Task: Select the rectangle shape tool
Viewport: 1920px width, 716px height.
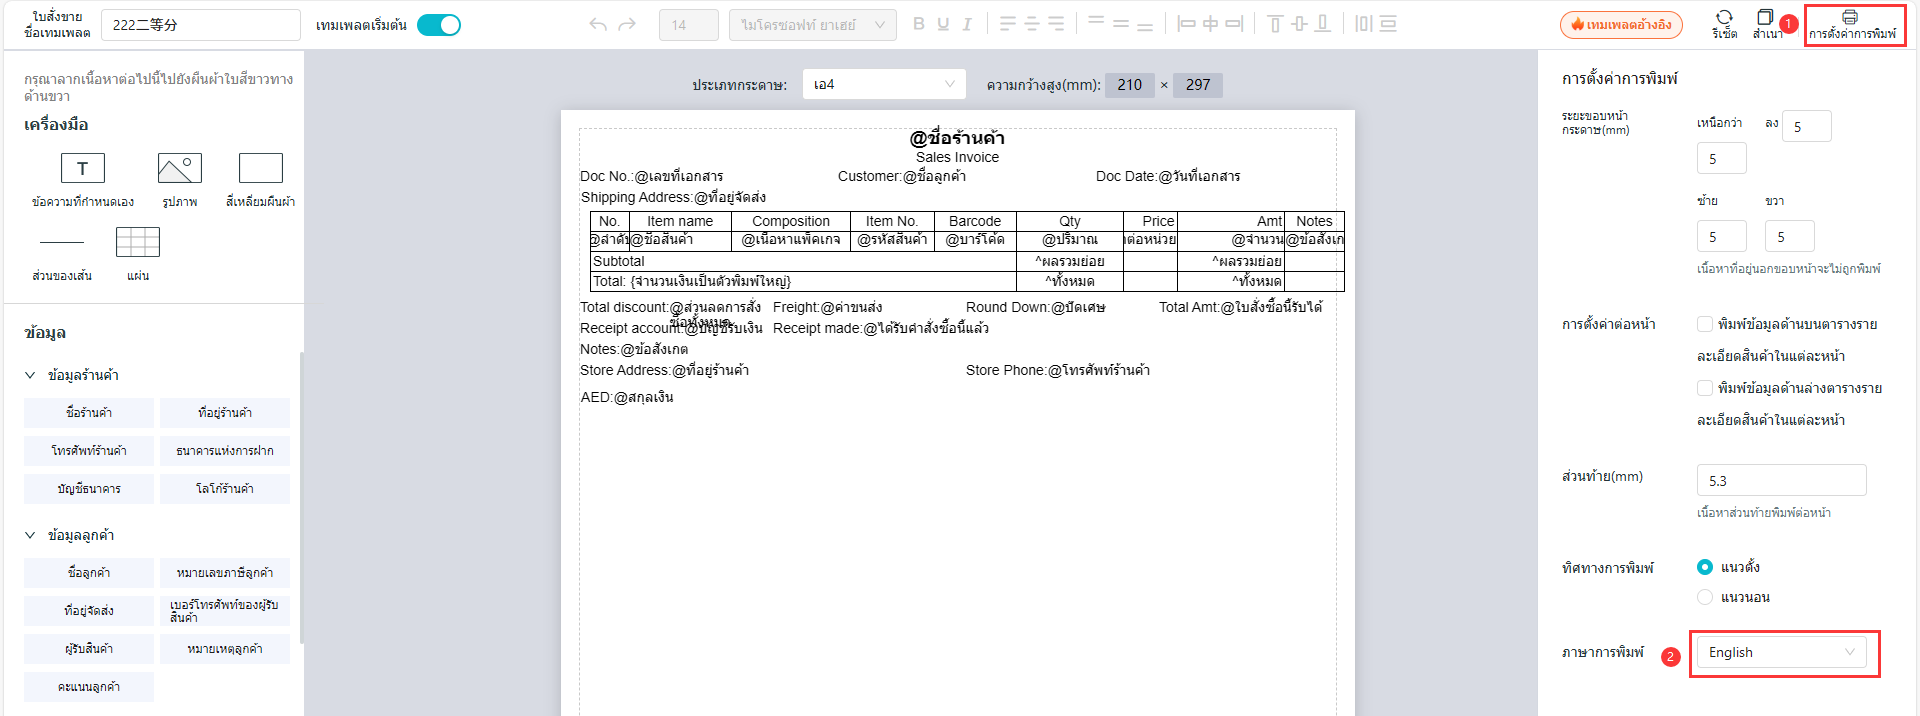Action: coord(261,168)
